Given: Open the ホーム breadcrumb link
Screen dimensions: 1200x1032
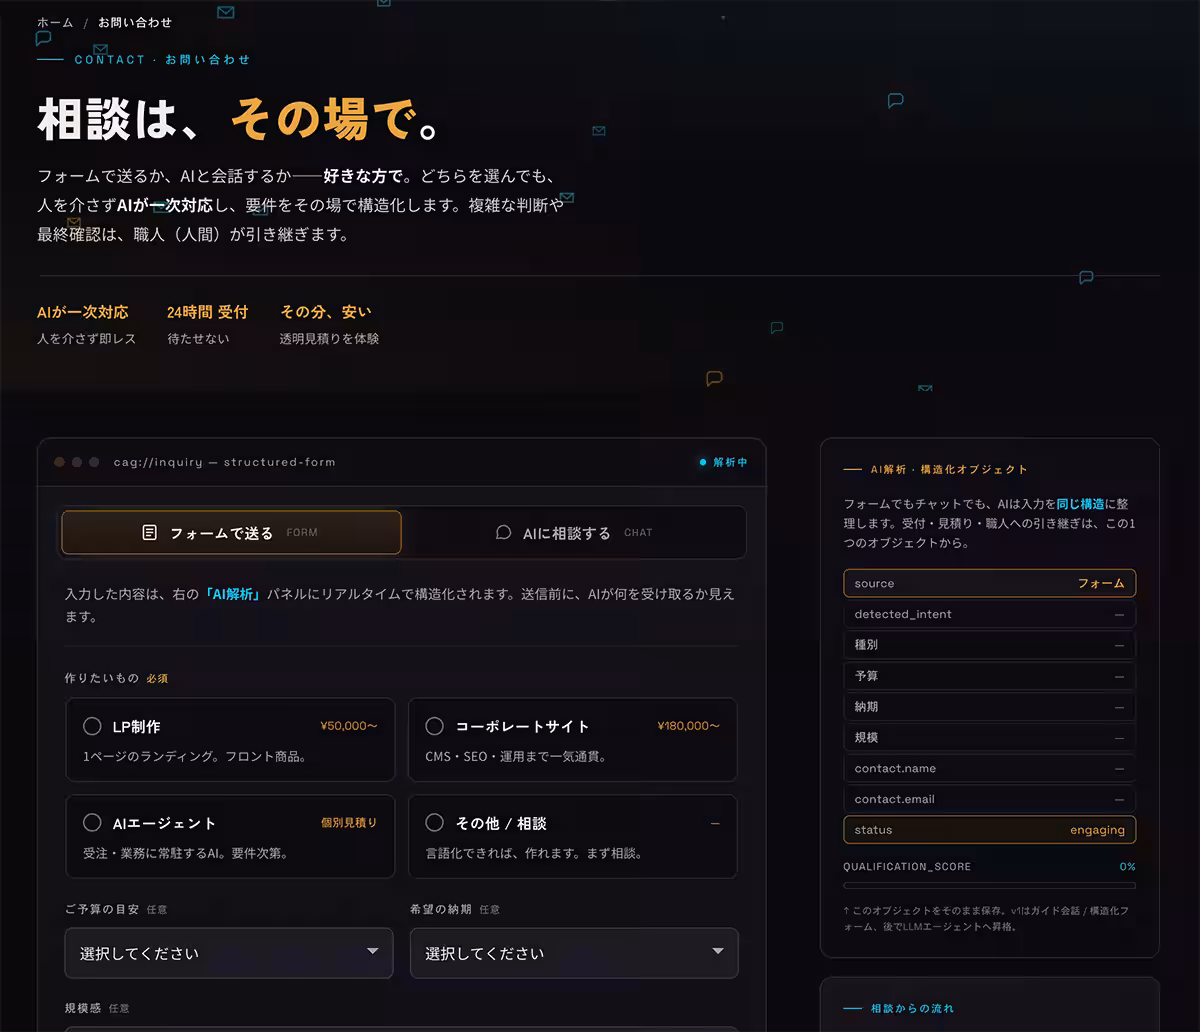Looking at the screenshot, I should (x=55, y=22).
